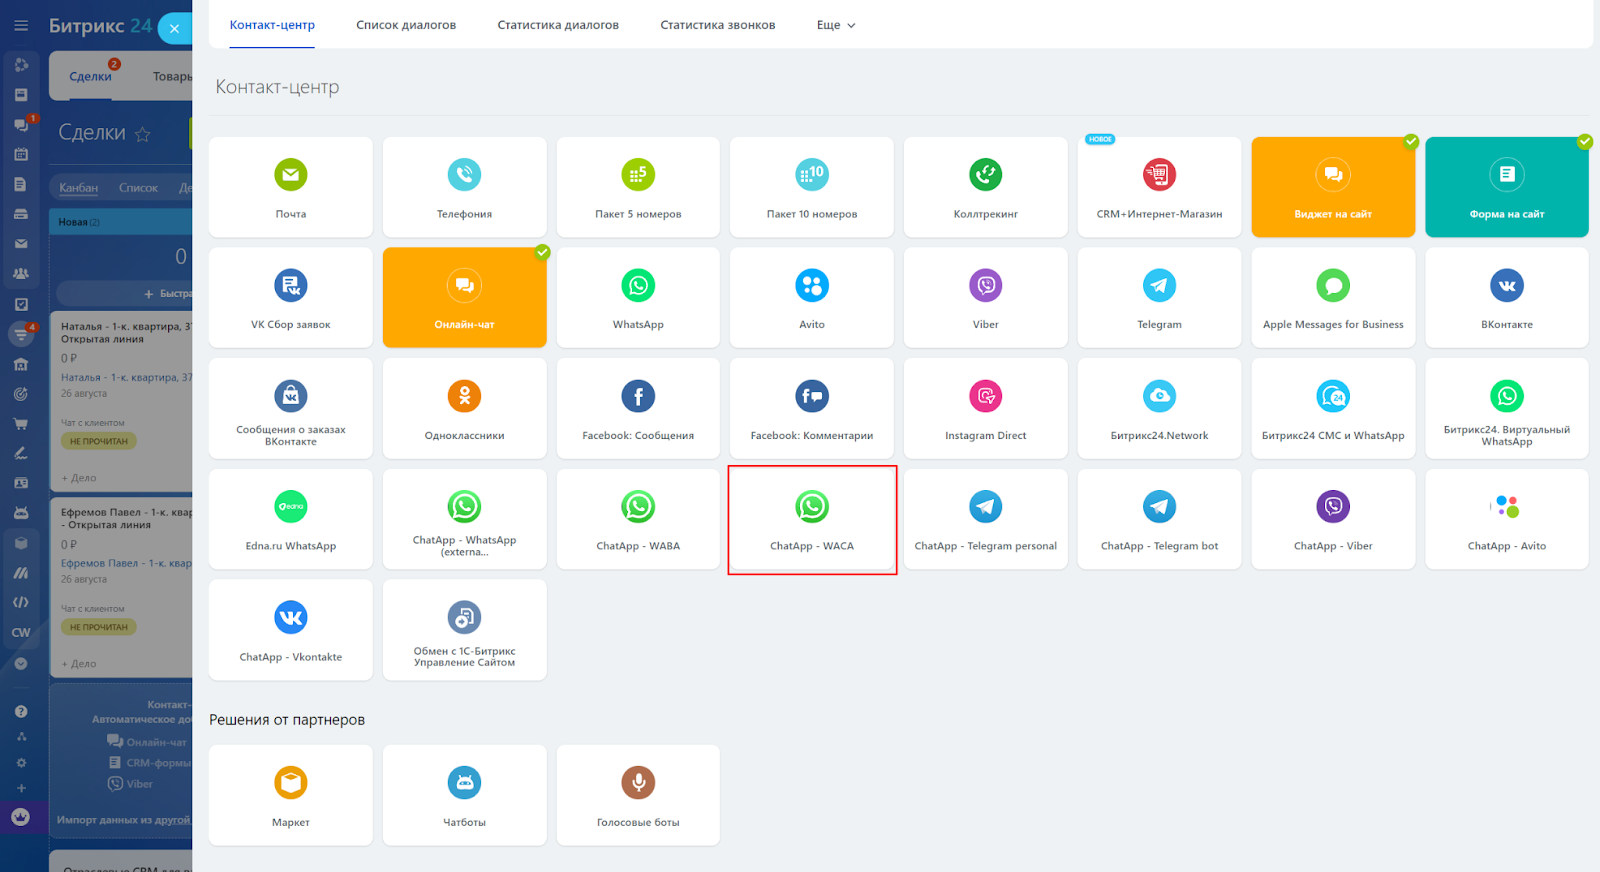Open the Edna.ru WhatsApp tile

pos(290,519)
